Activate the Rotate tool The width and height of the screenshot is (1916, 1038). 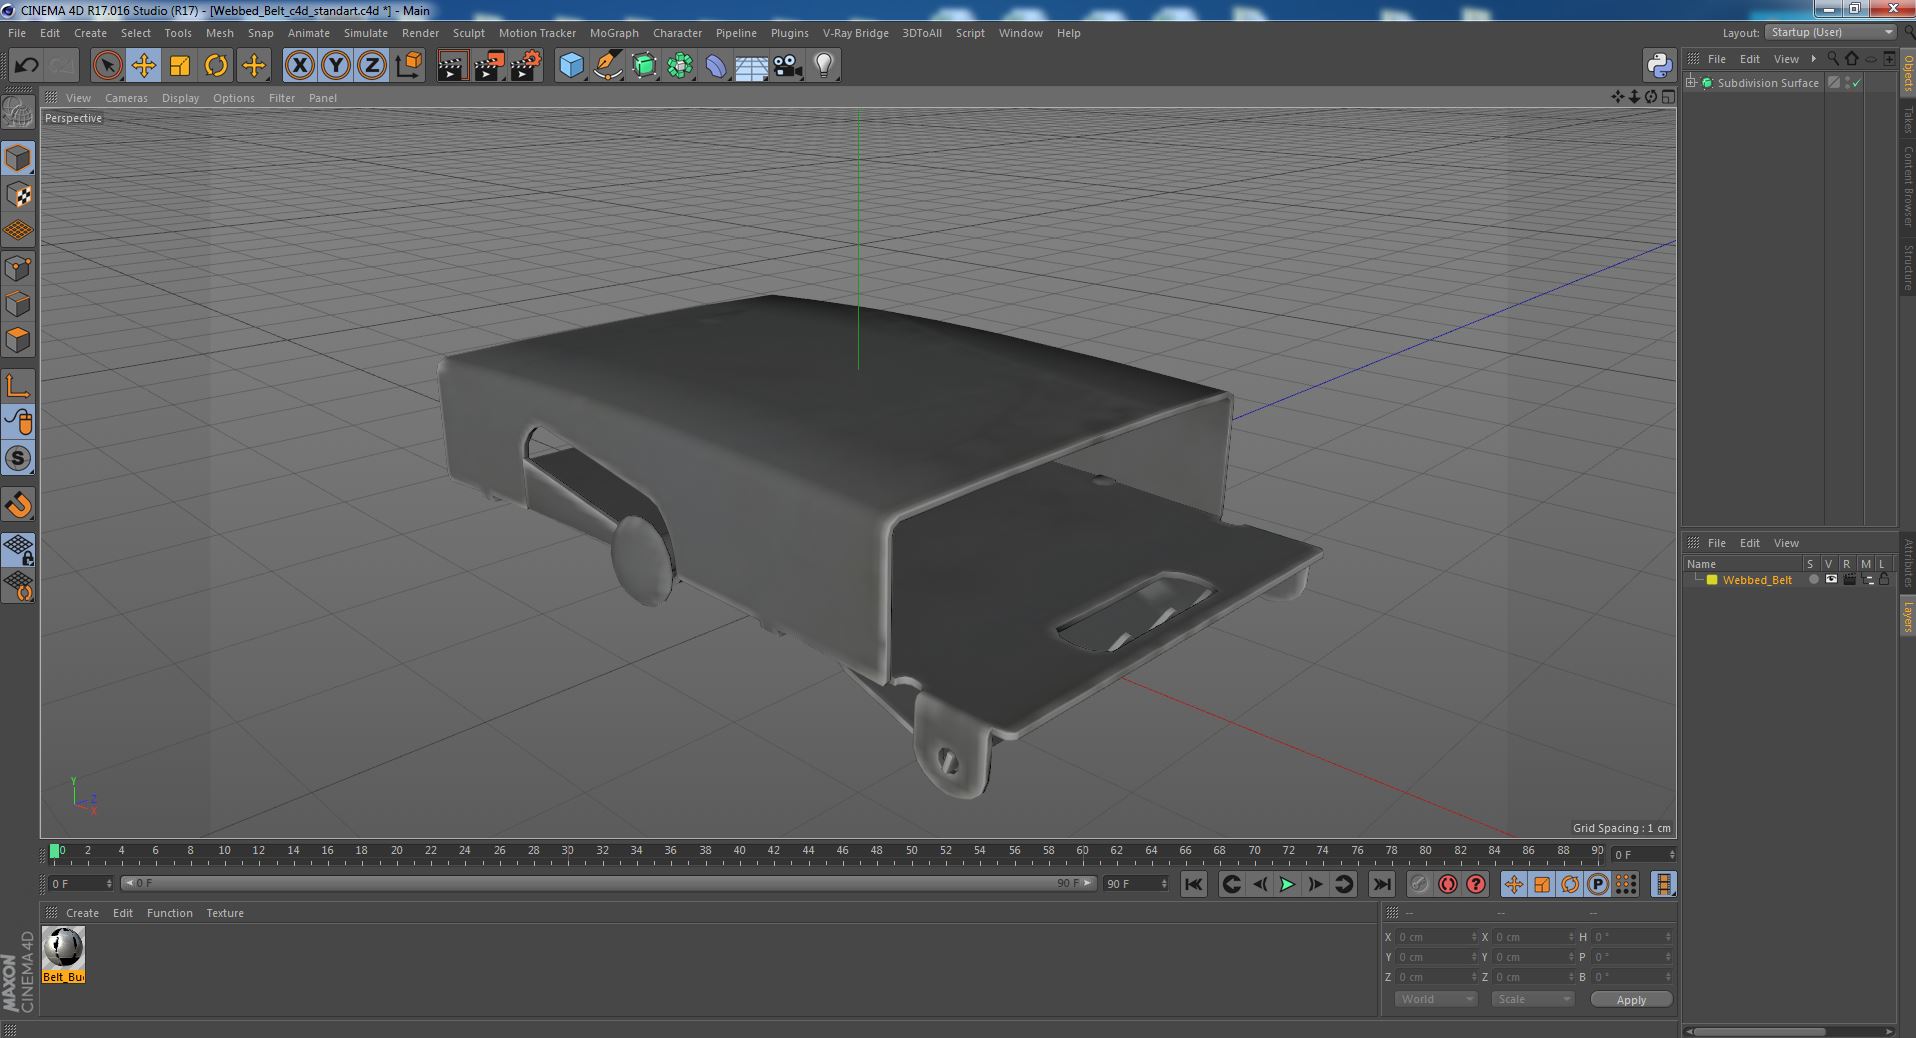click(216, 66)
